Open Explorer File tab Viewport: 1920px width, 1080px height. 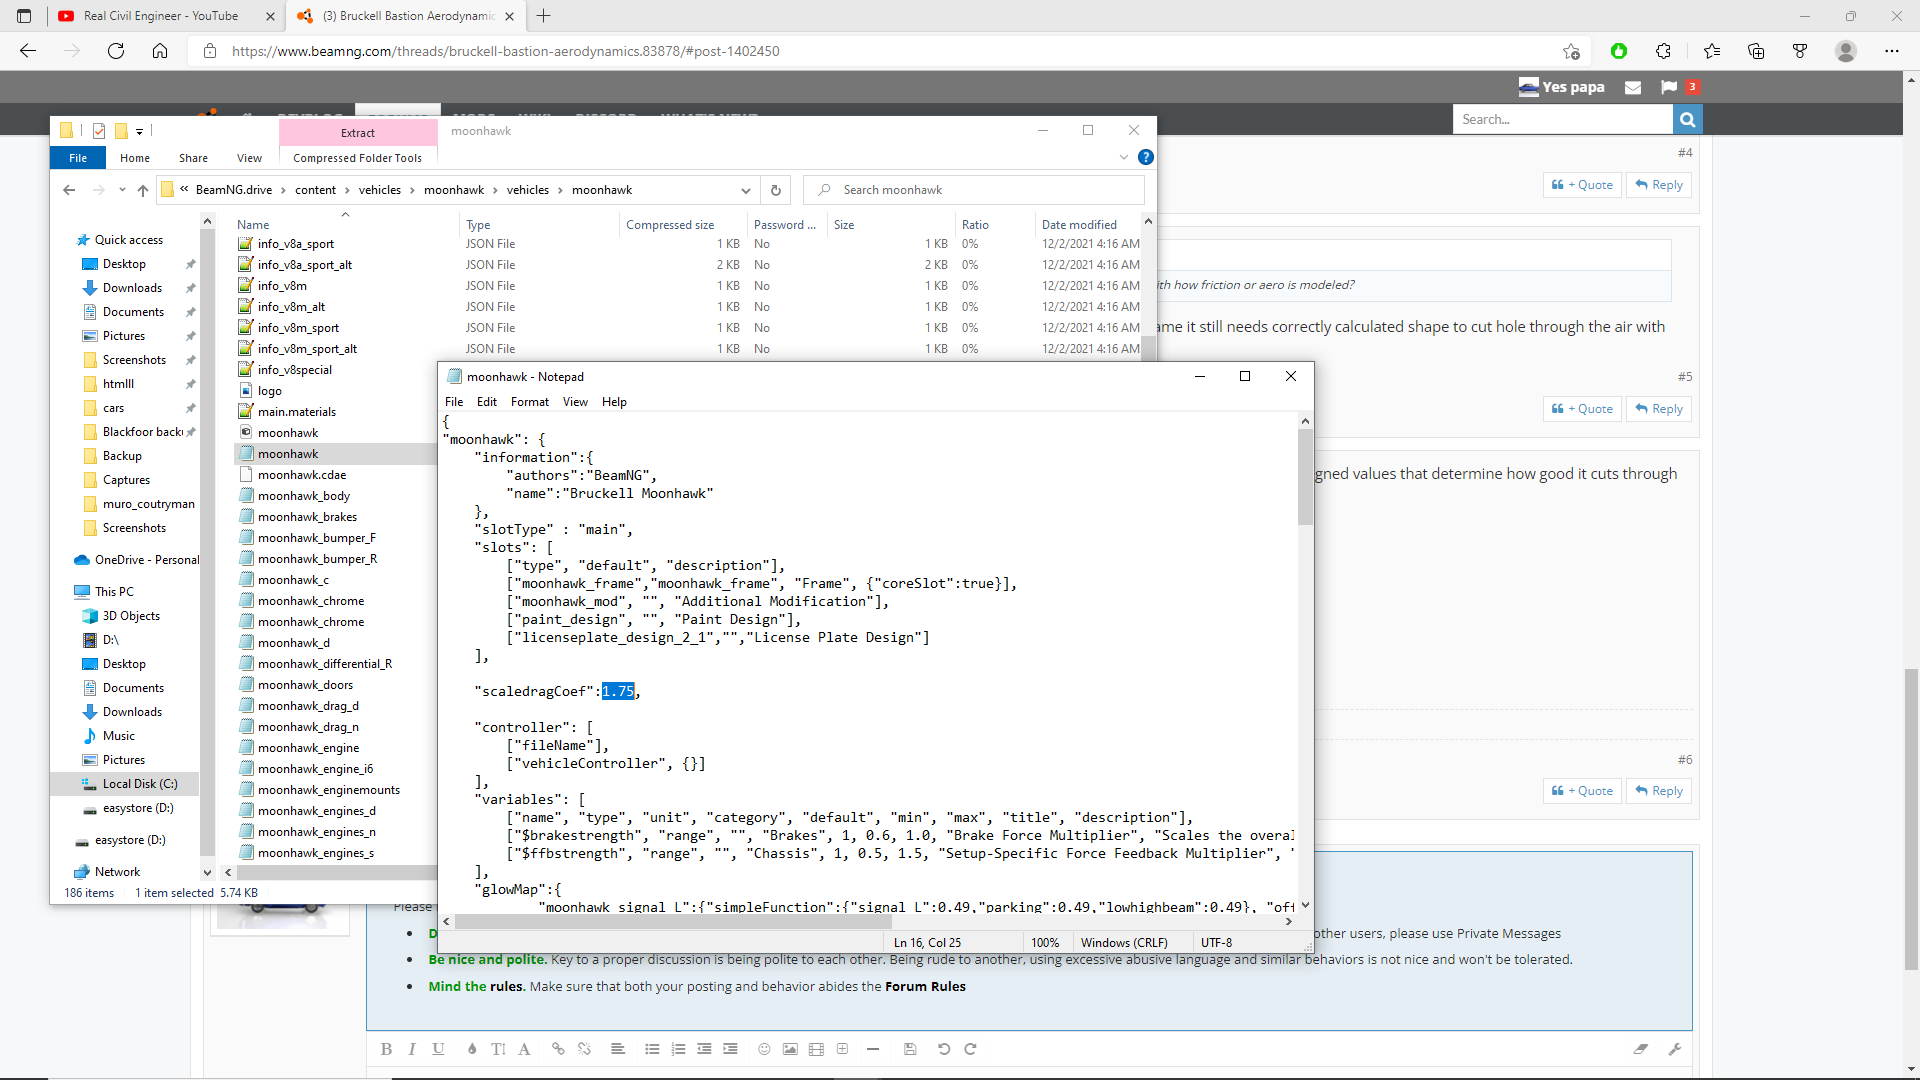(78, 158)
